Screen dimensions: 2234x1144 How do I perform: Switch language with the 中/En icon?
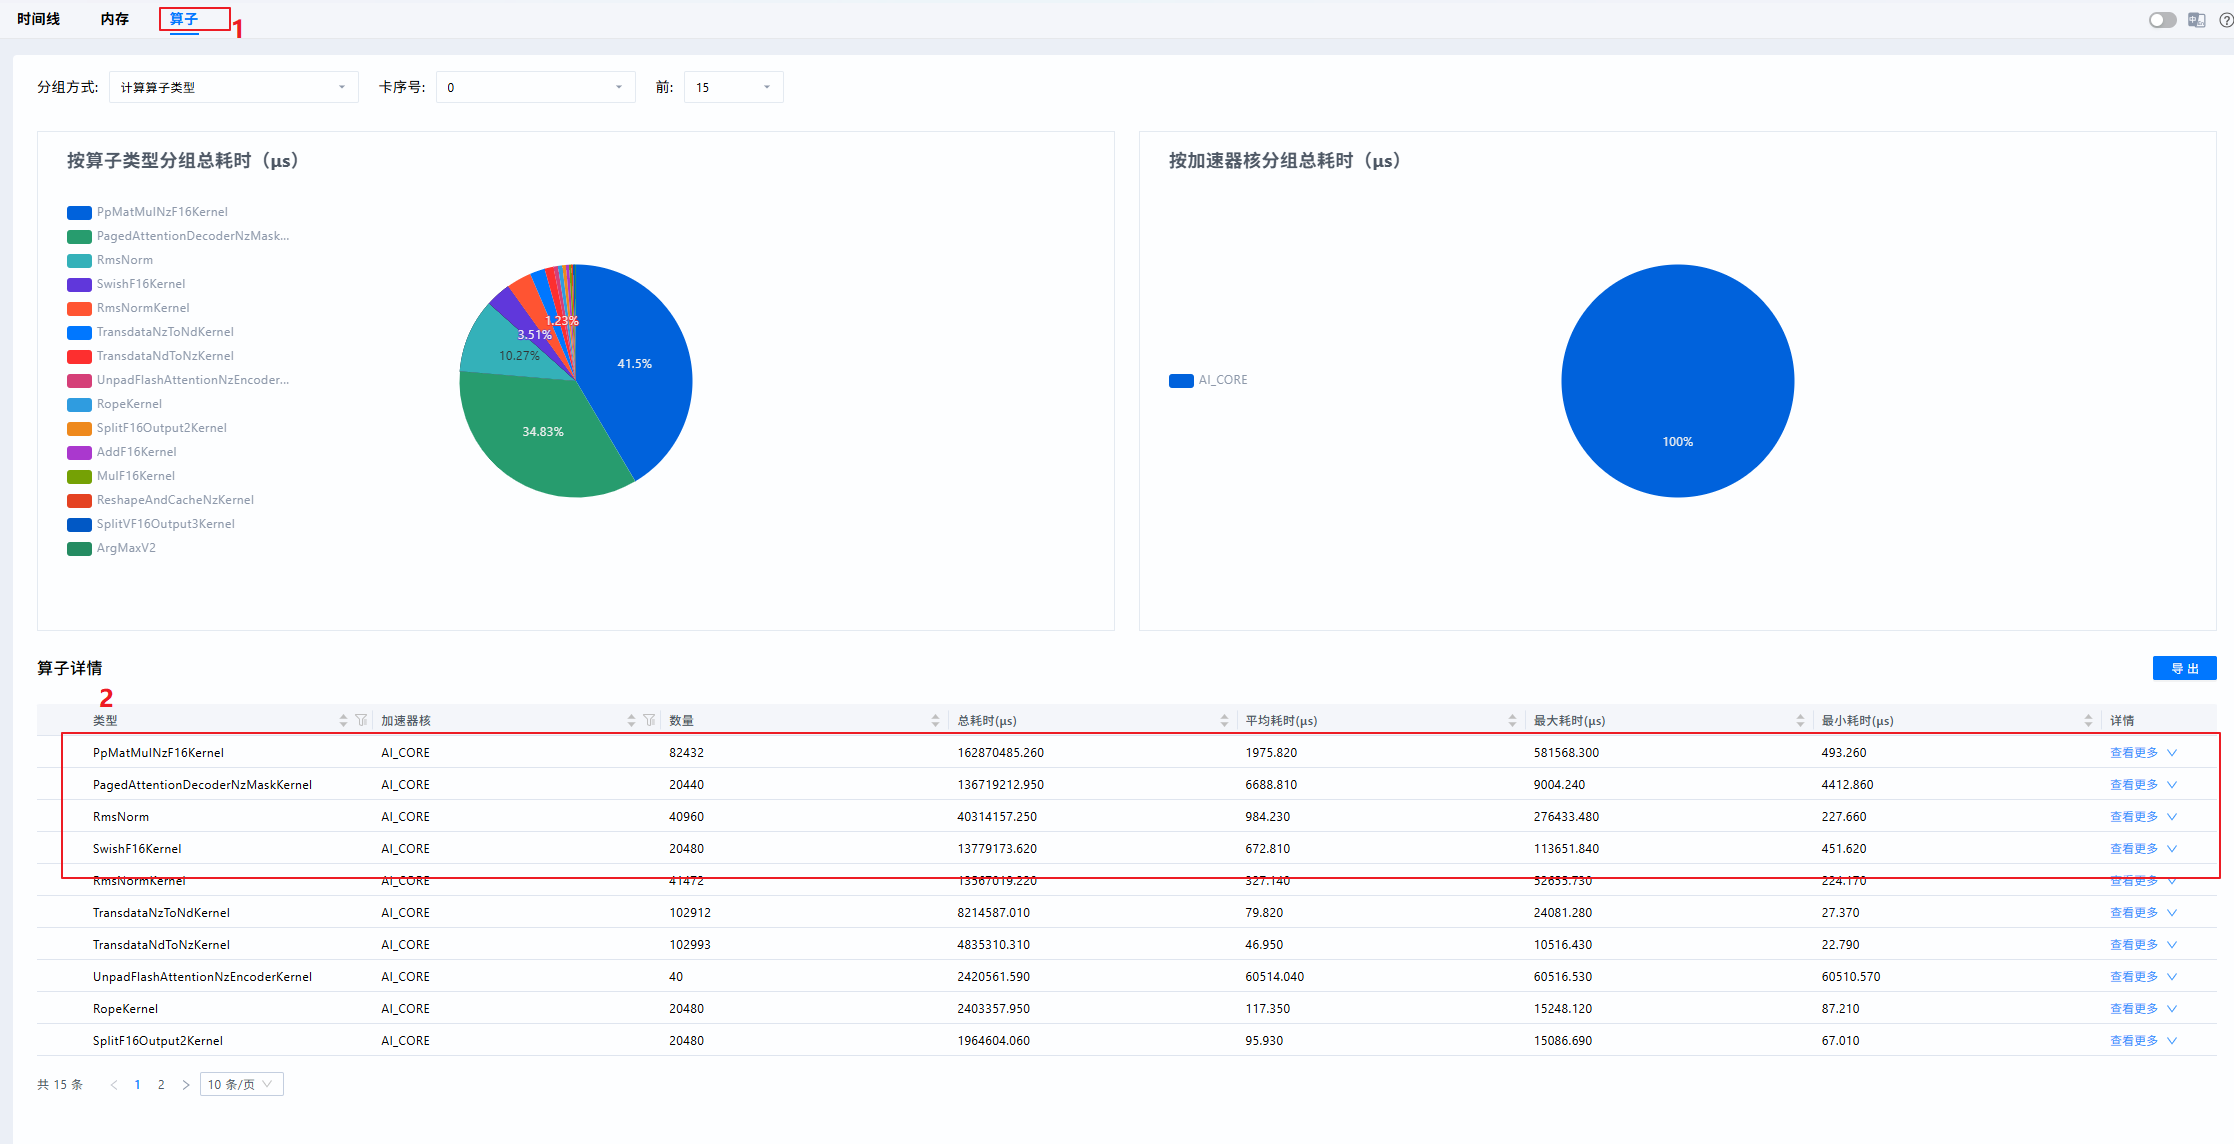pyautogui.click(x=2196, y=20)
